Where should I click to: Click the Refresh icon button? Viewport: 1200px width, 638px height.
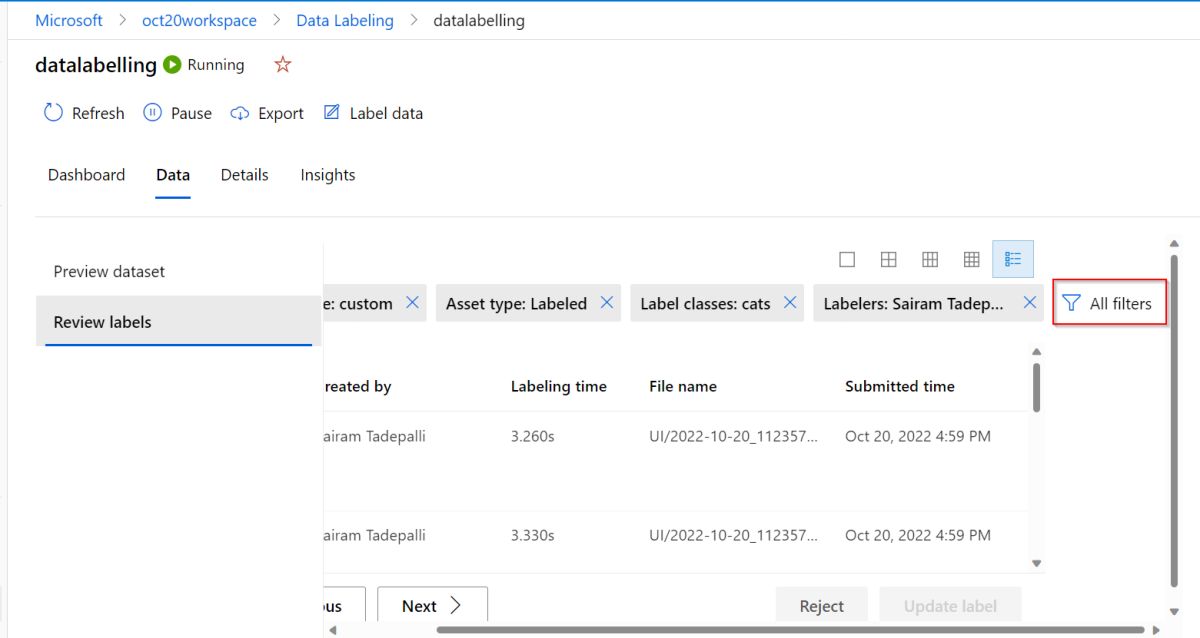pos(84,113)
